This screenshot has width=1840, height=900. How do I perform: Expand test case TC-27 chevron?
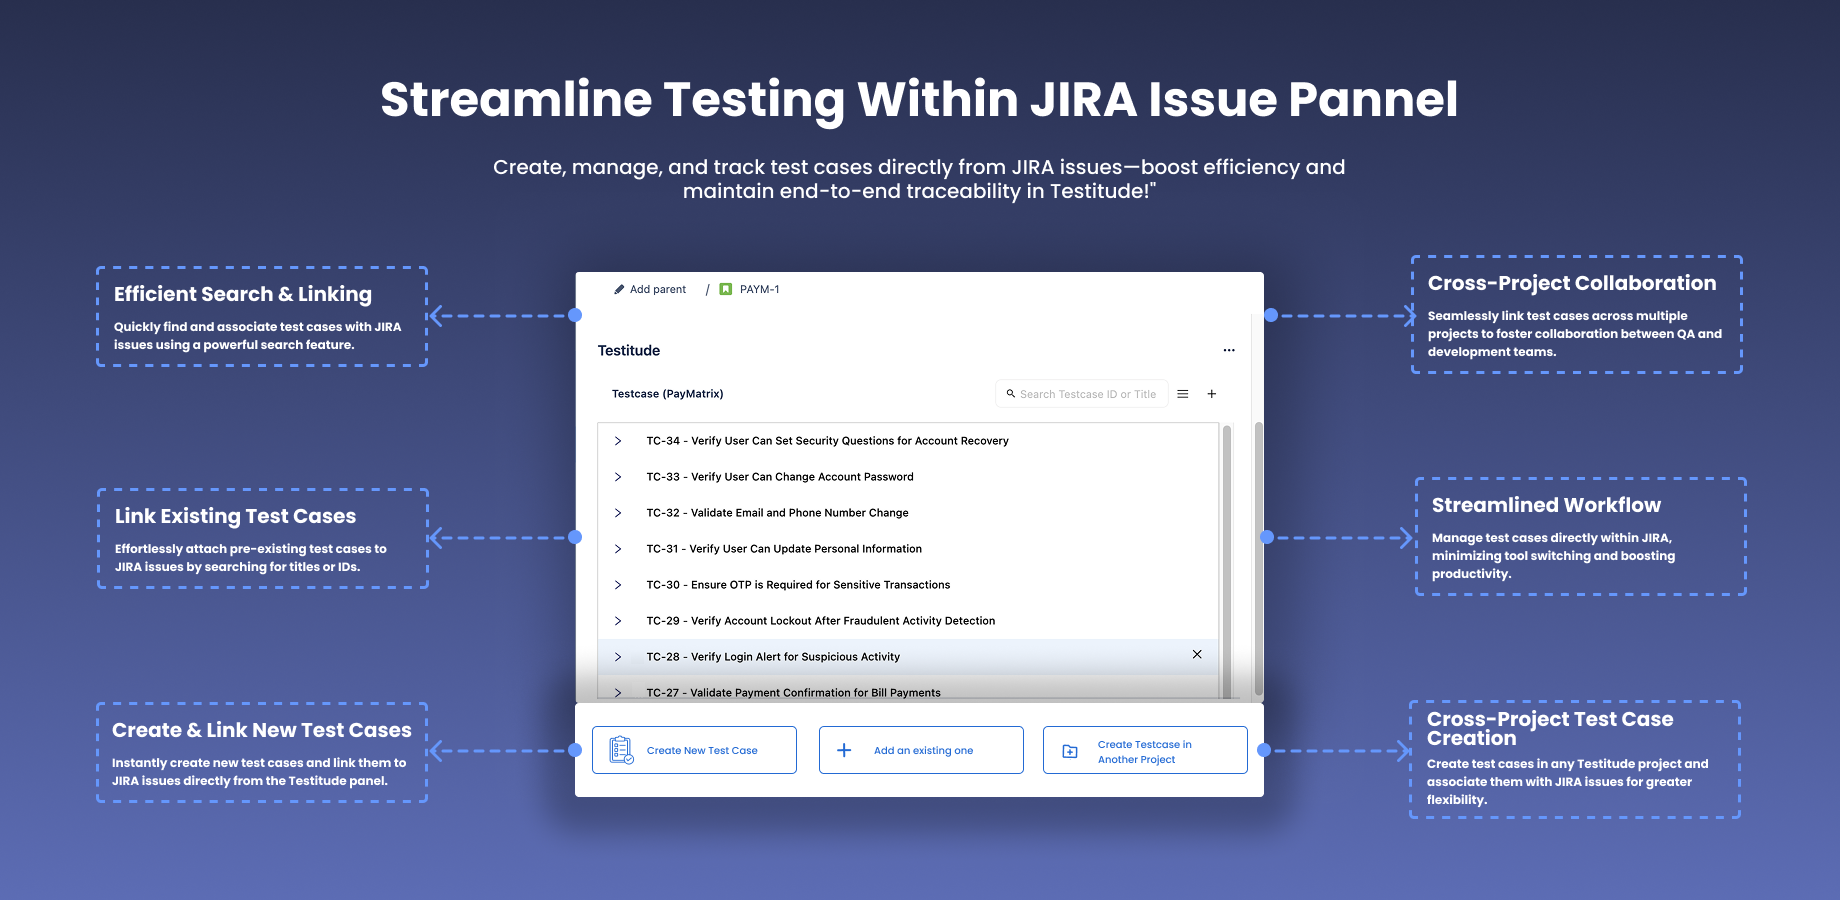pos(618,693)
